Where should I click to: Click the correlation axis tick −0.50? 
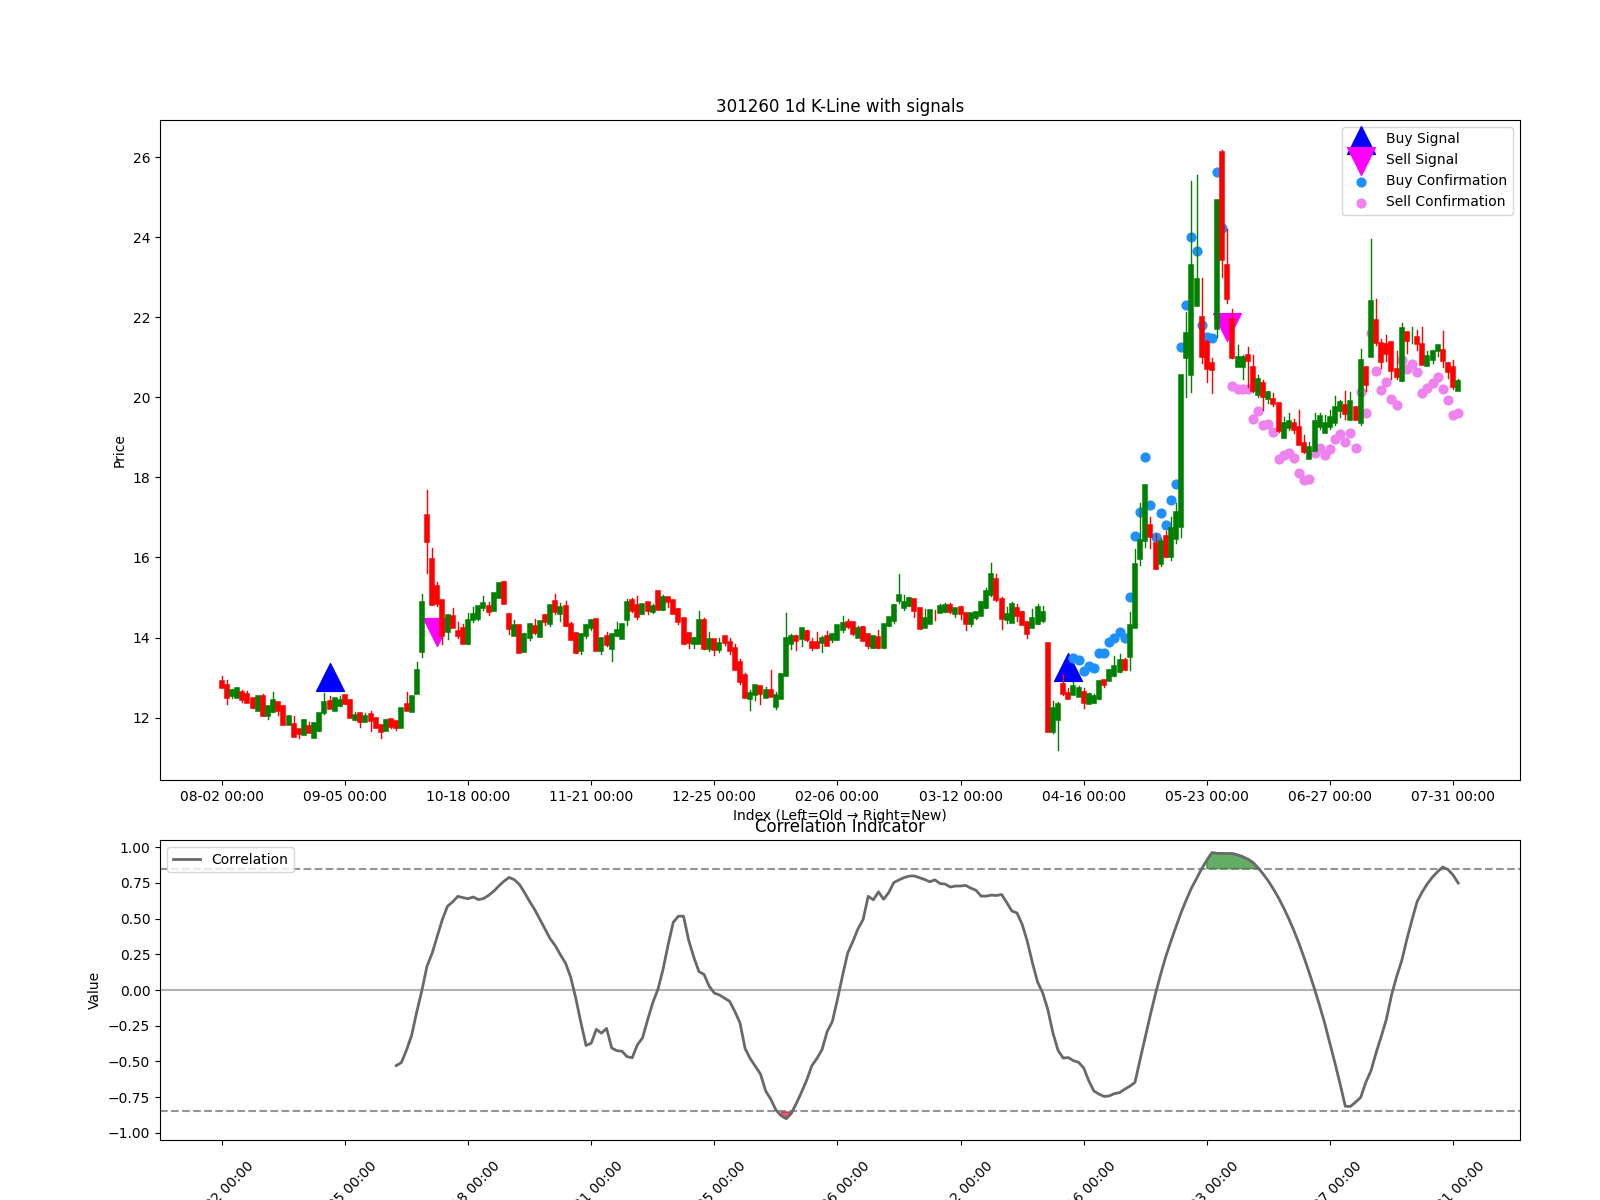[x=129, y=1062]
